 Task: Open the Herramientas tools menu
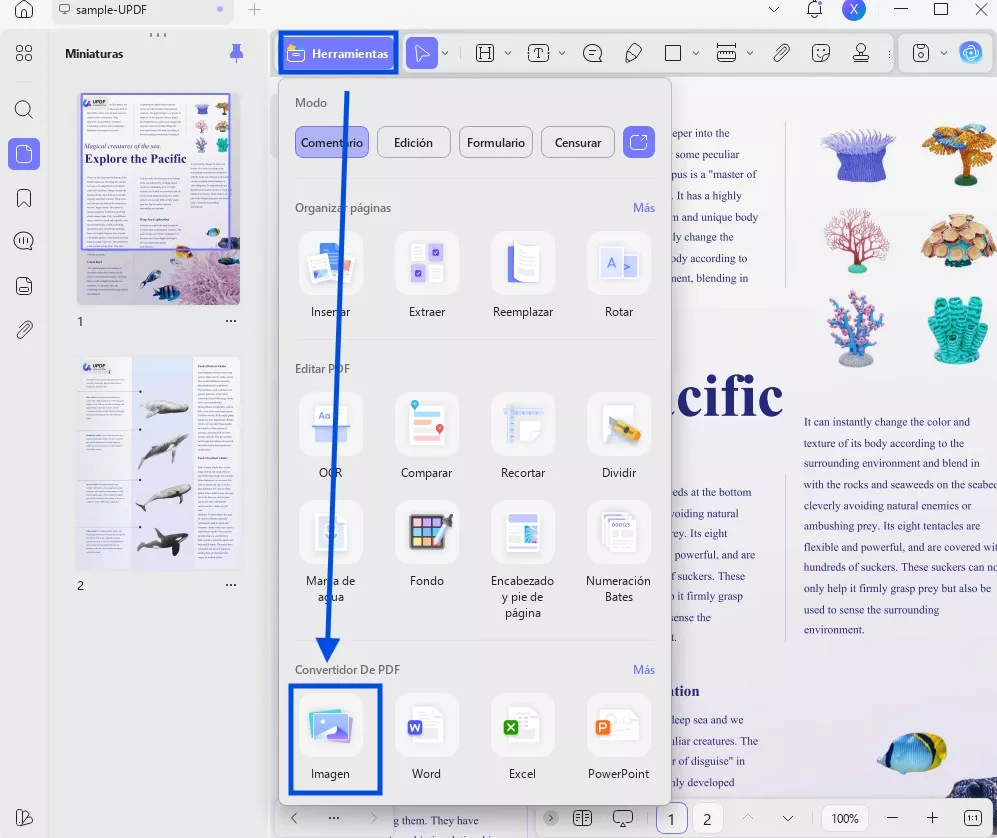pos(338,53)
